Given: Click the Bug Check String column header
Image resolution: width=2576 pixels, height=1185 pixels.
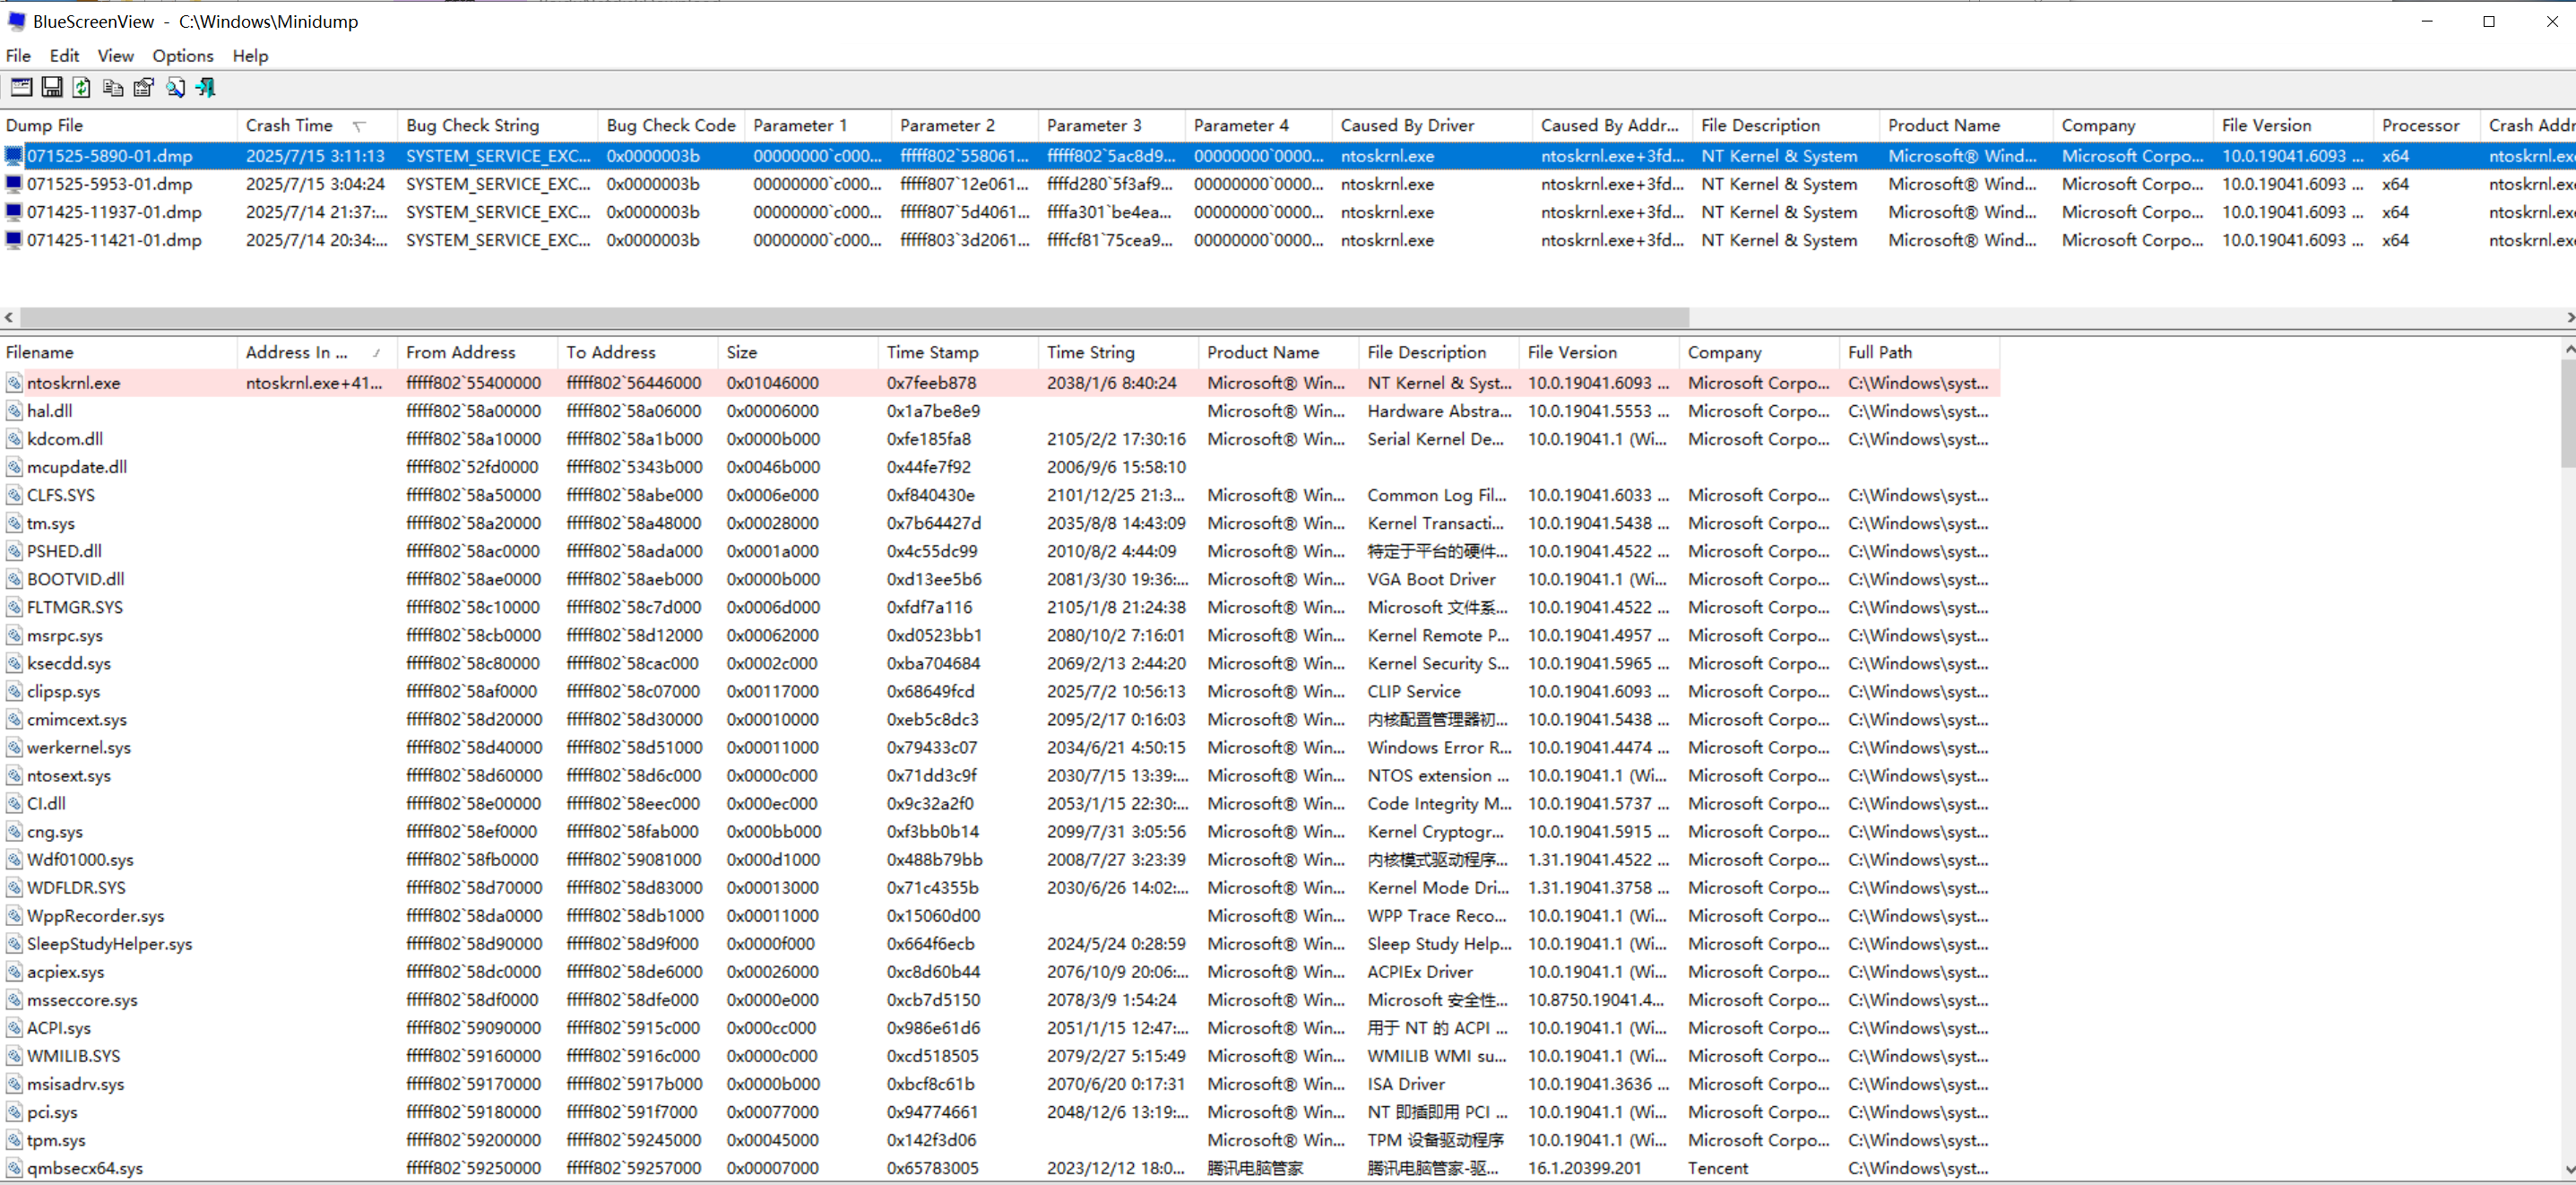Looking at the screenshot, I should (x=472, y=124).
